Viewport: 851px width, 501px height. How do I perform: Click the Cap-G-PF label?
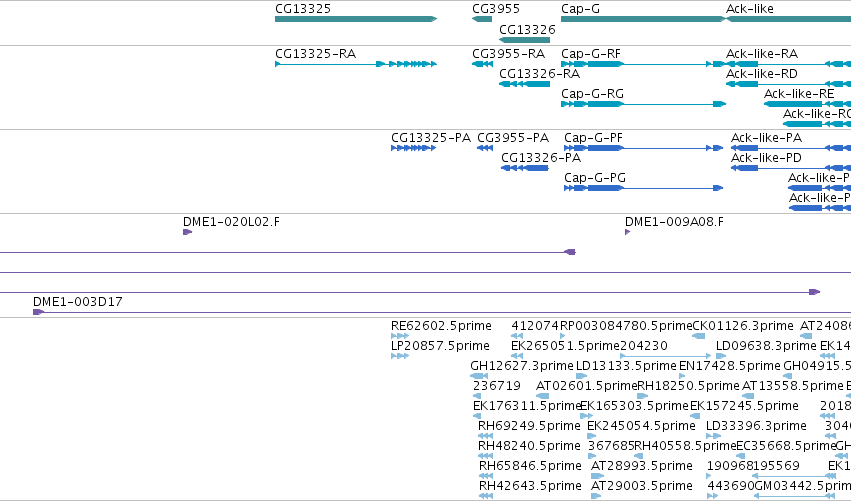point(593,138)
